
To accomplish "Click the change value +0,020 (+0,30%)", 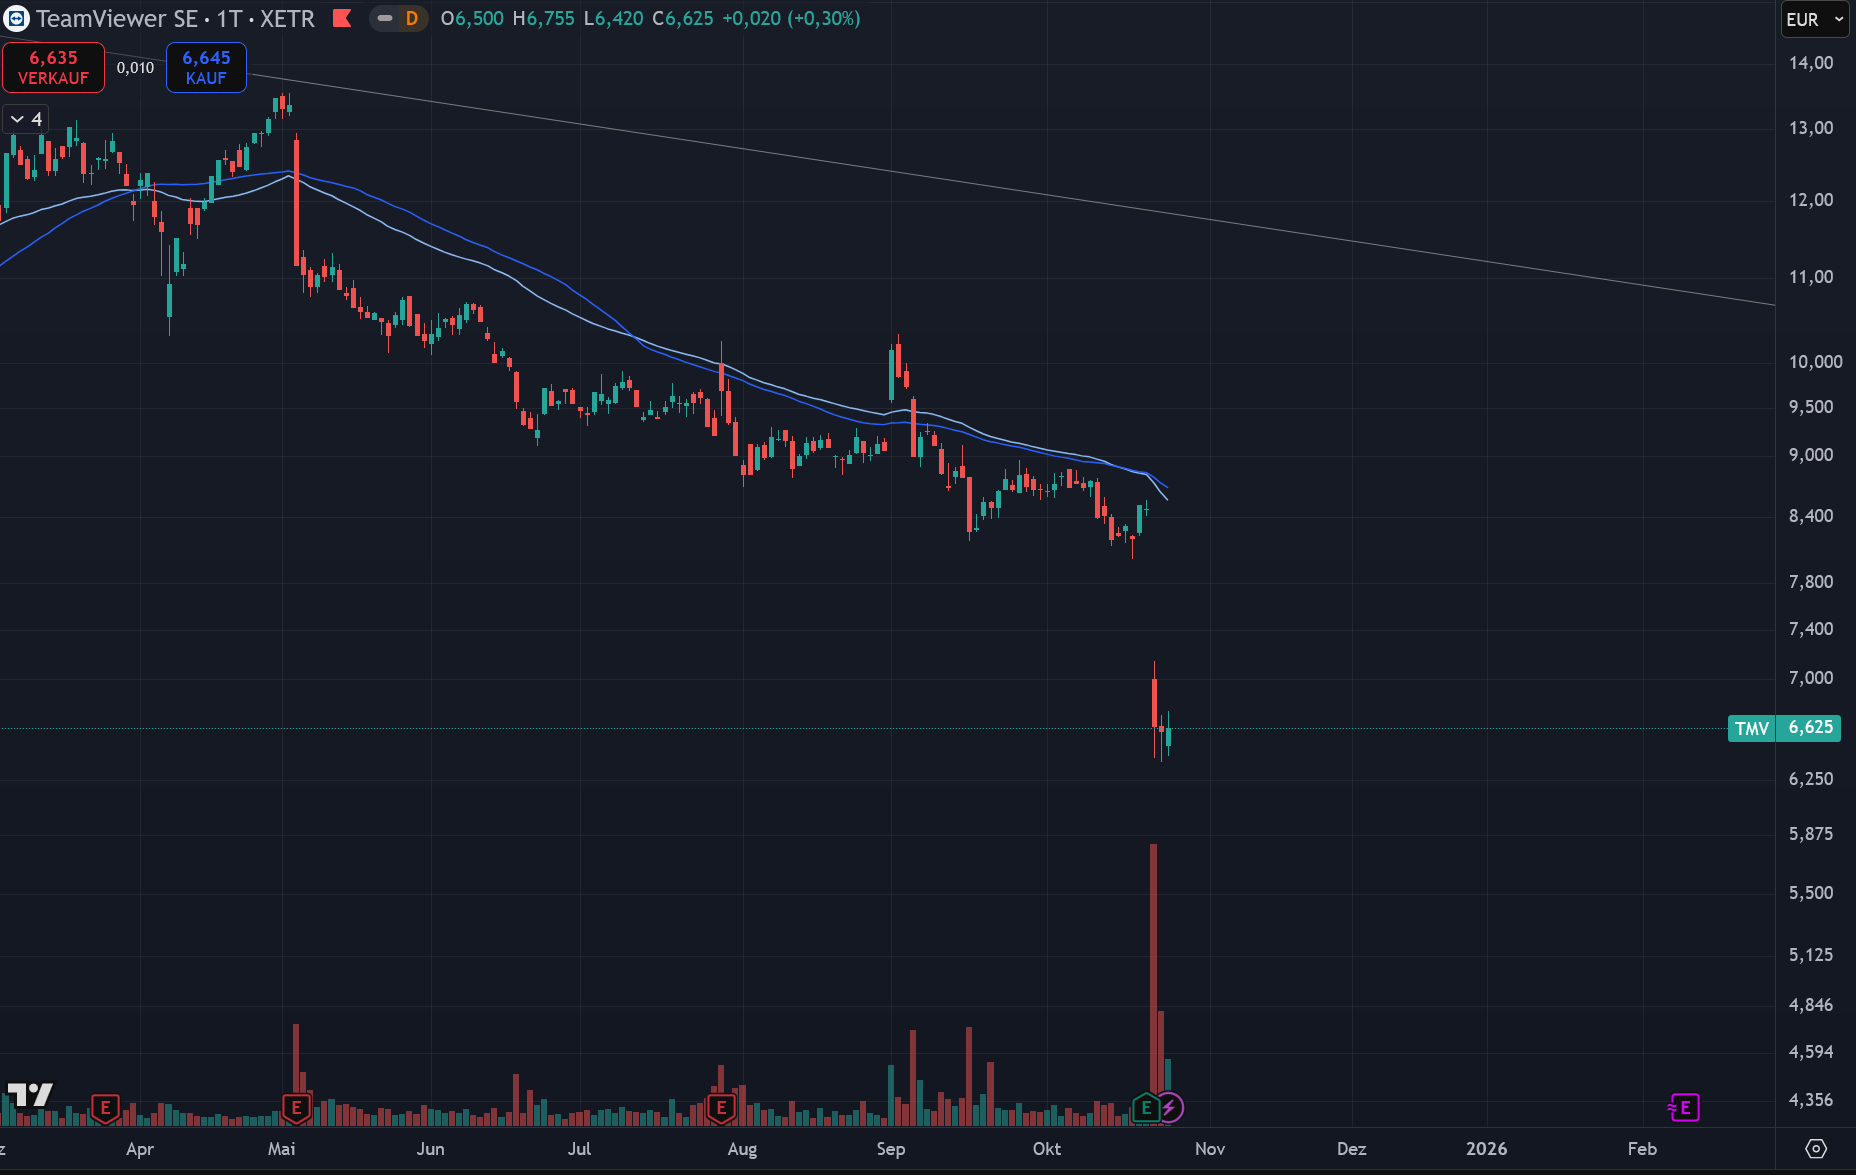I will point(791,19).
